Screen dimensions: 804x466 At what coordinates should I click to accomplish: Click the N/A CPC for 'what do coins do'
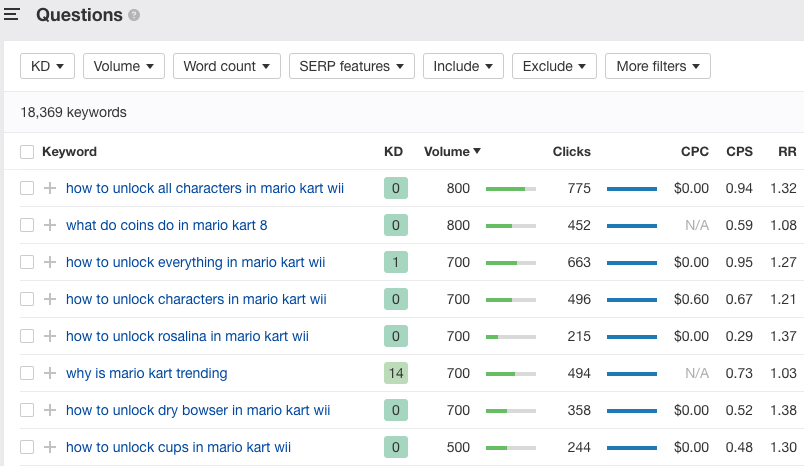pos(697,225)
